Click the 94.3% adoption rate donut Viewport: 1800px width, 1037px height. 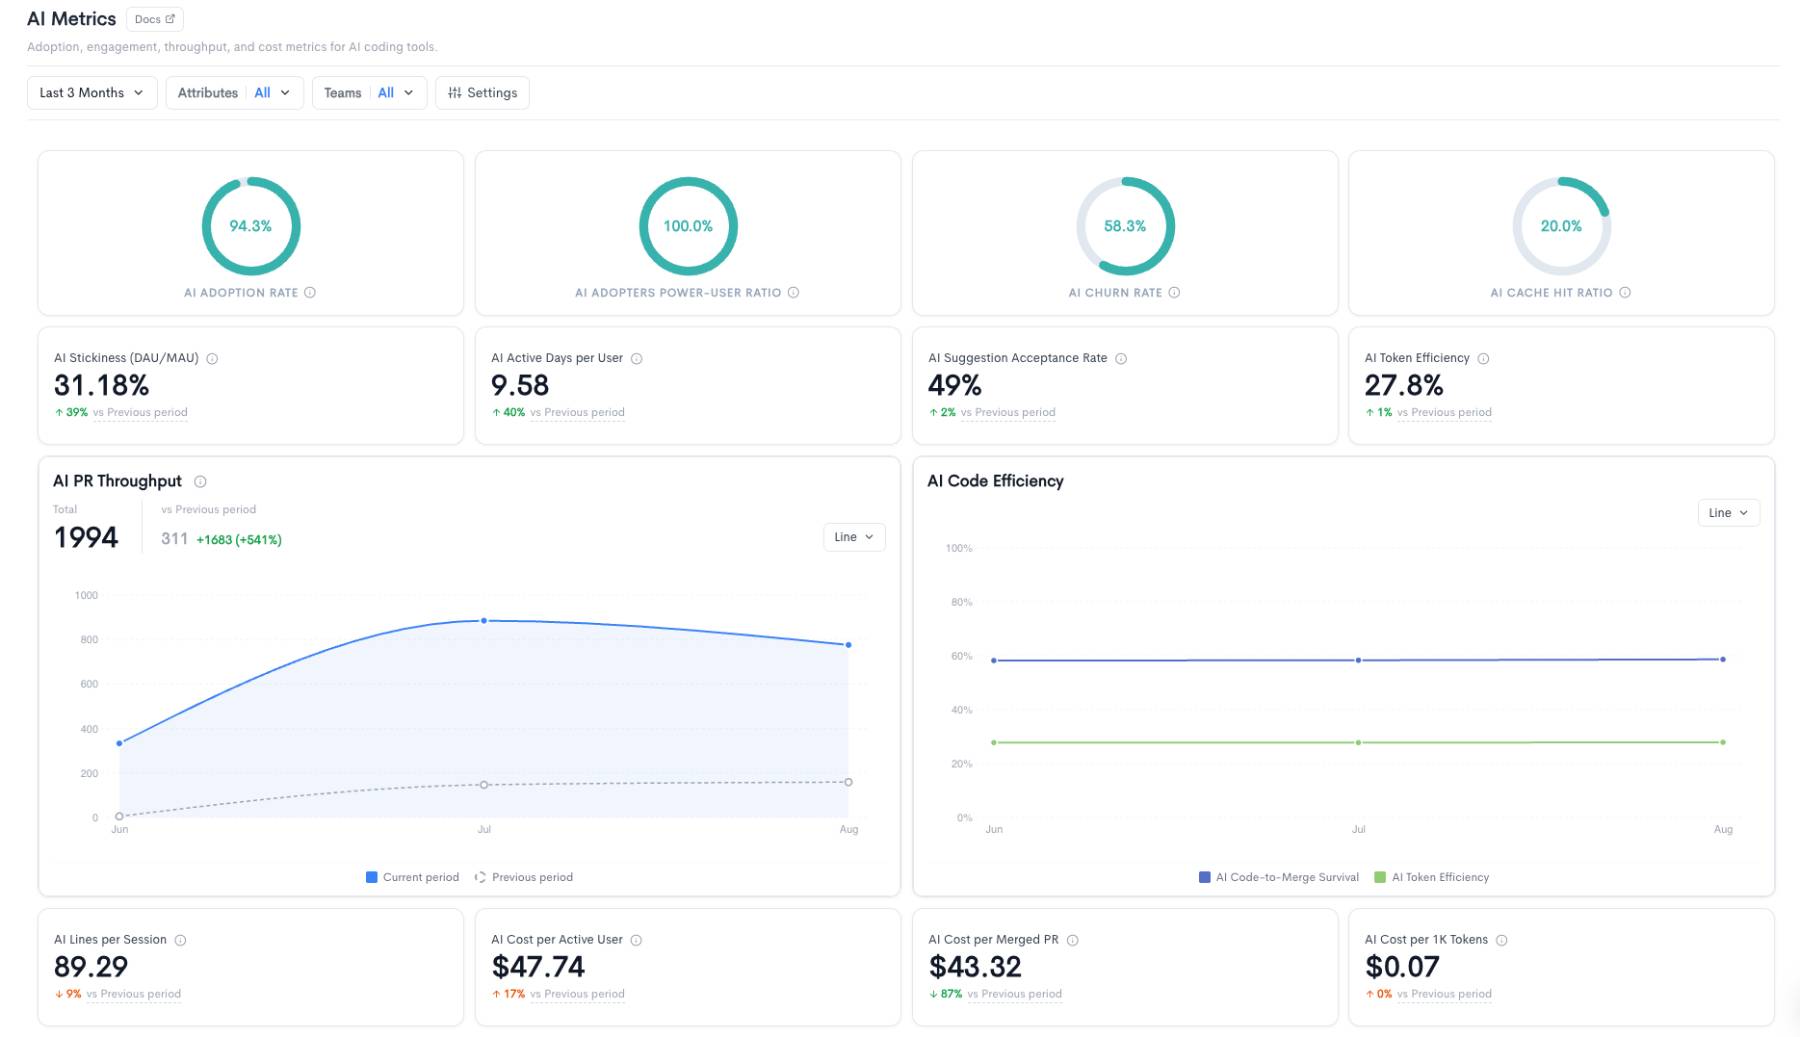pyautogui.click(x=251, y=226)
